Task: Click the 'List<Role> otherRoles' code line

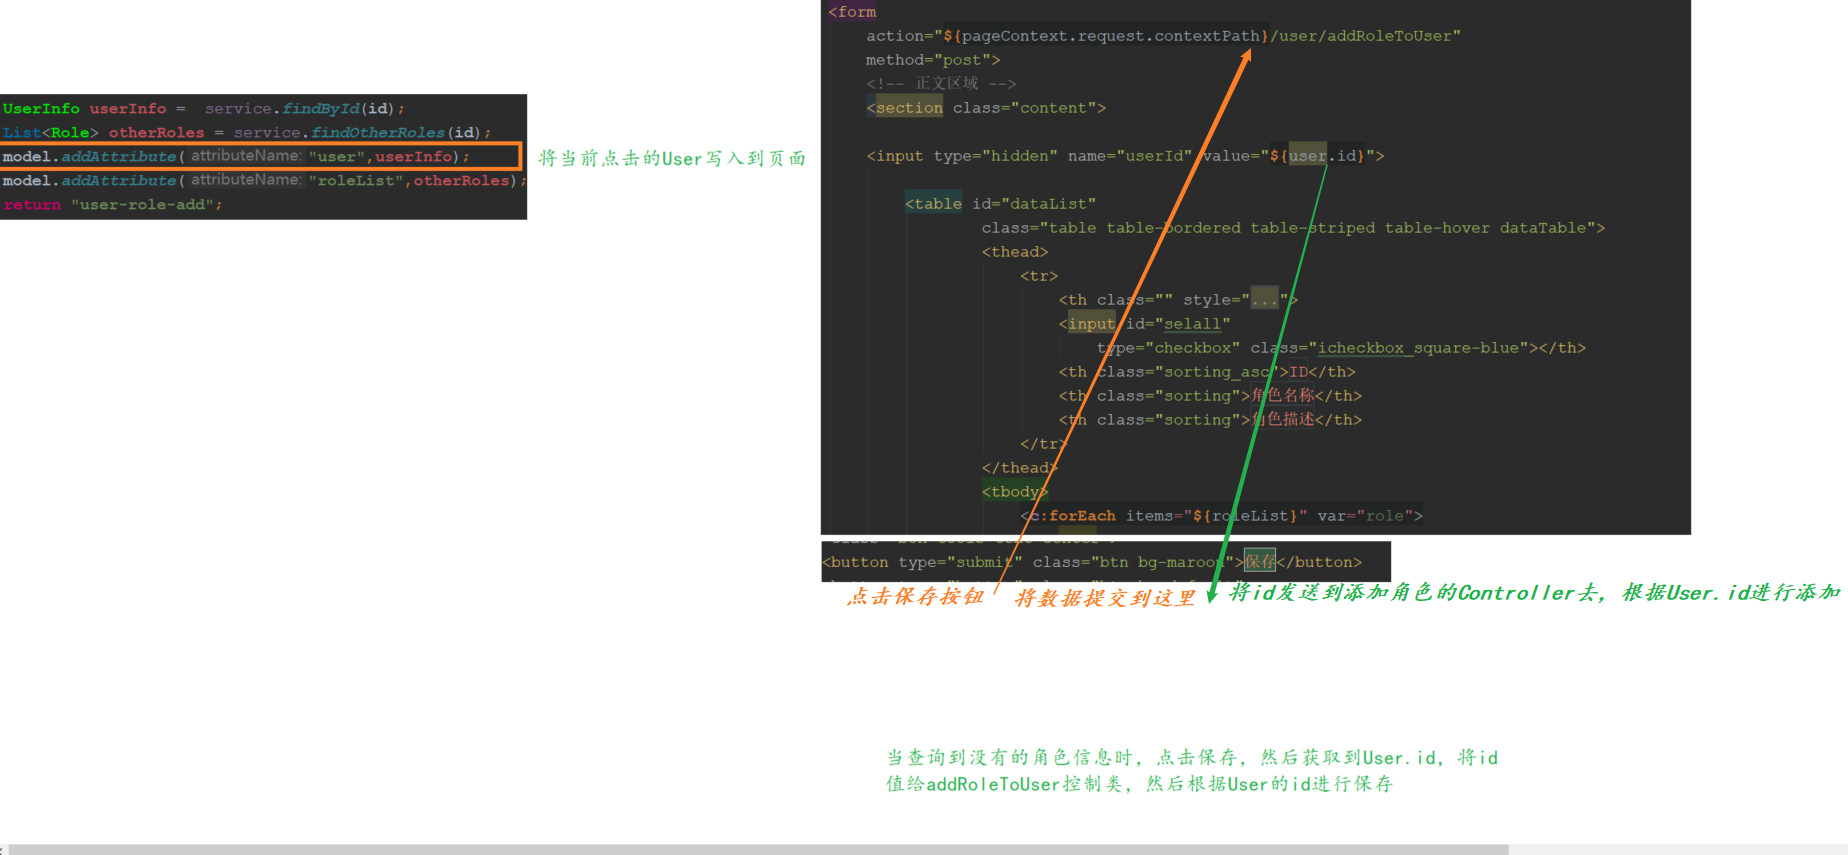Action: (246, 133)
